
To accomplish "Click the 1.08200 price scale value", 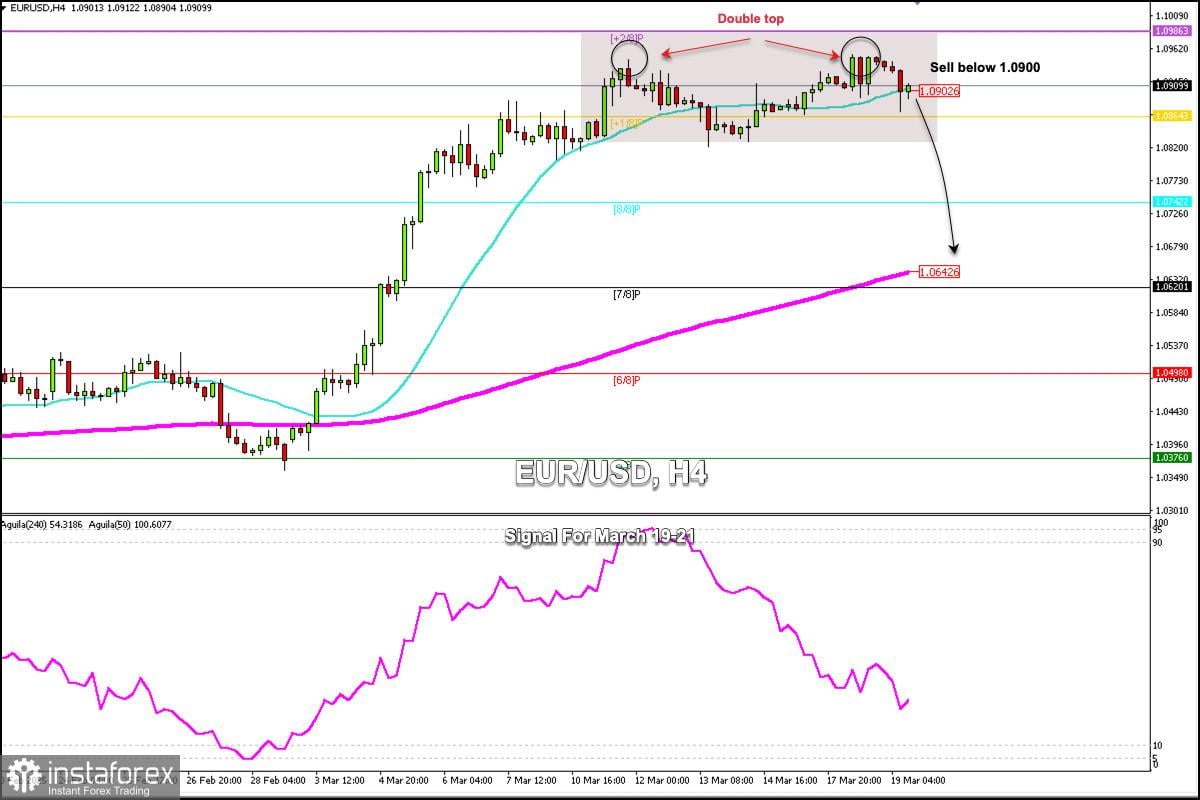I will (x=1170, y=147).
